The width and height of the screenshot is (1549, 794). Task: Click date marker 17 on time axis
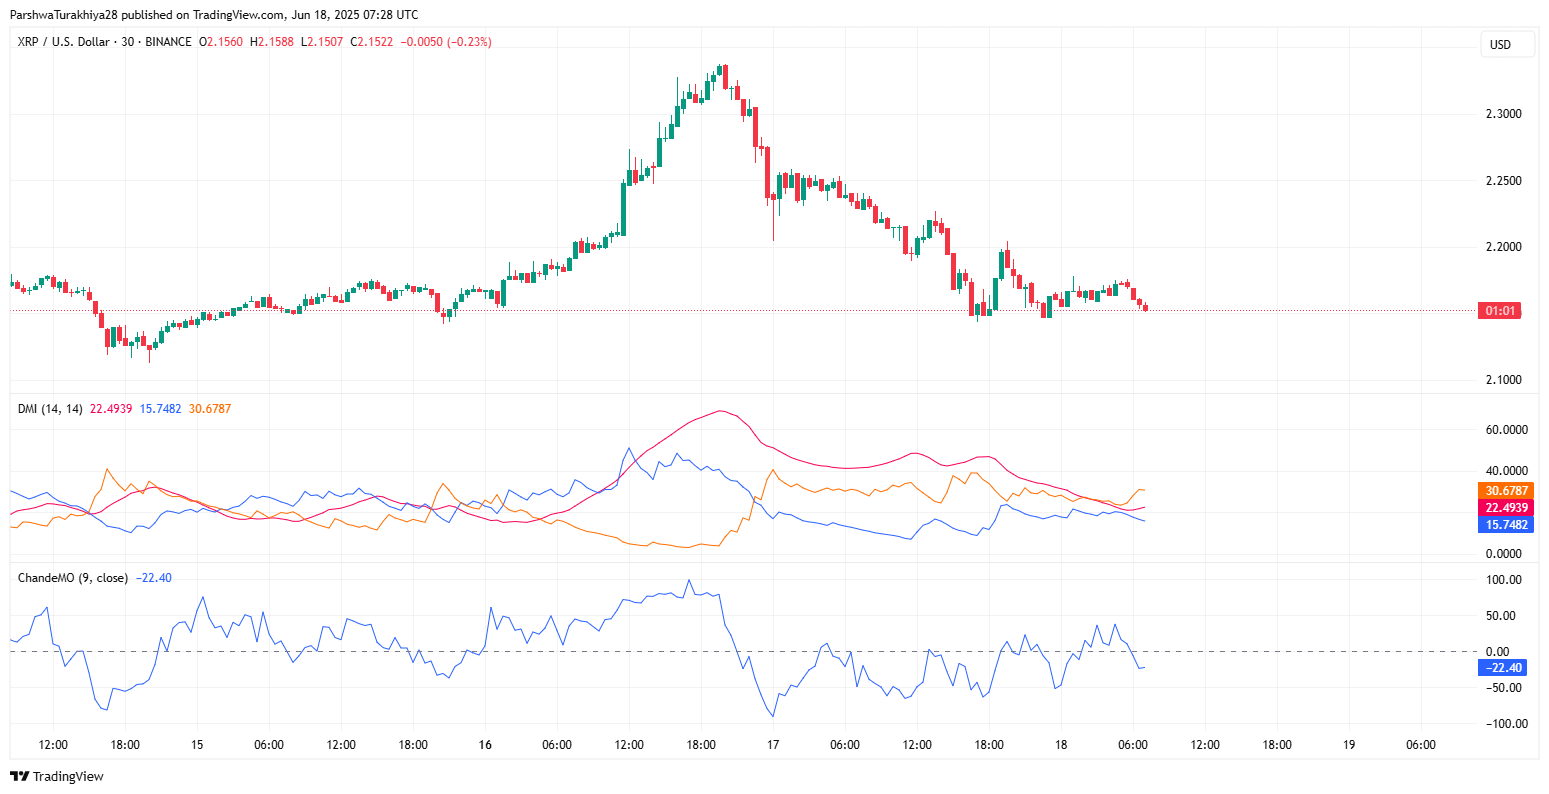coord(773,745)
